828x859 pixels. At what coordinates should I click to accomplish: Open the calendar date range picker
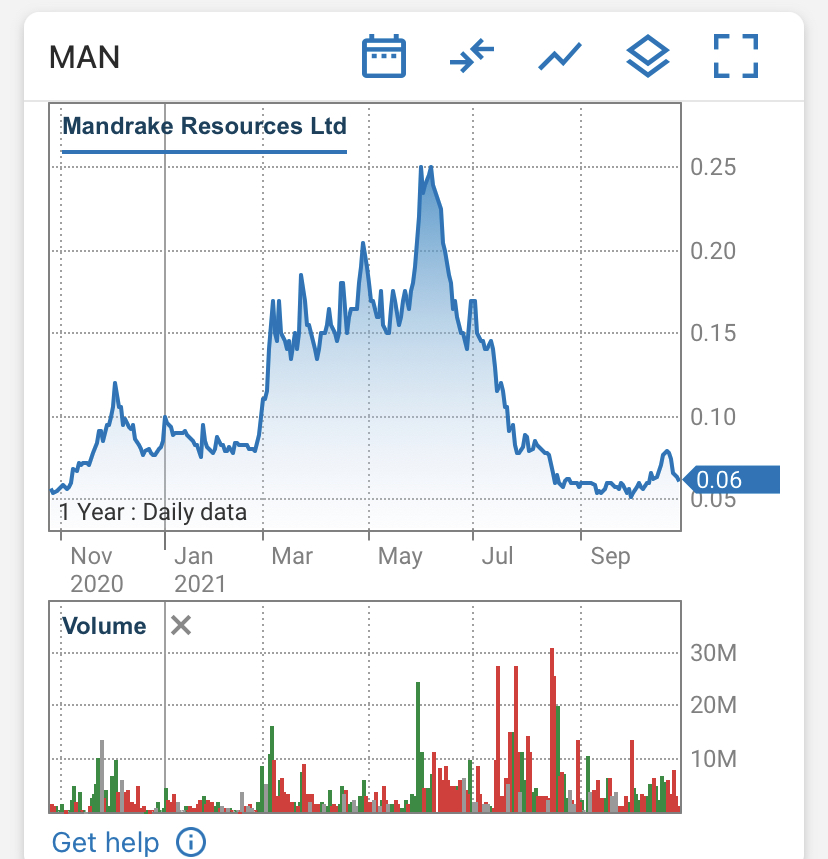[x=384, y=56]
